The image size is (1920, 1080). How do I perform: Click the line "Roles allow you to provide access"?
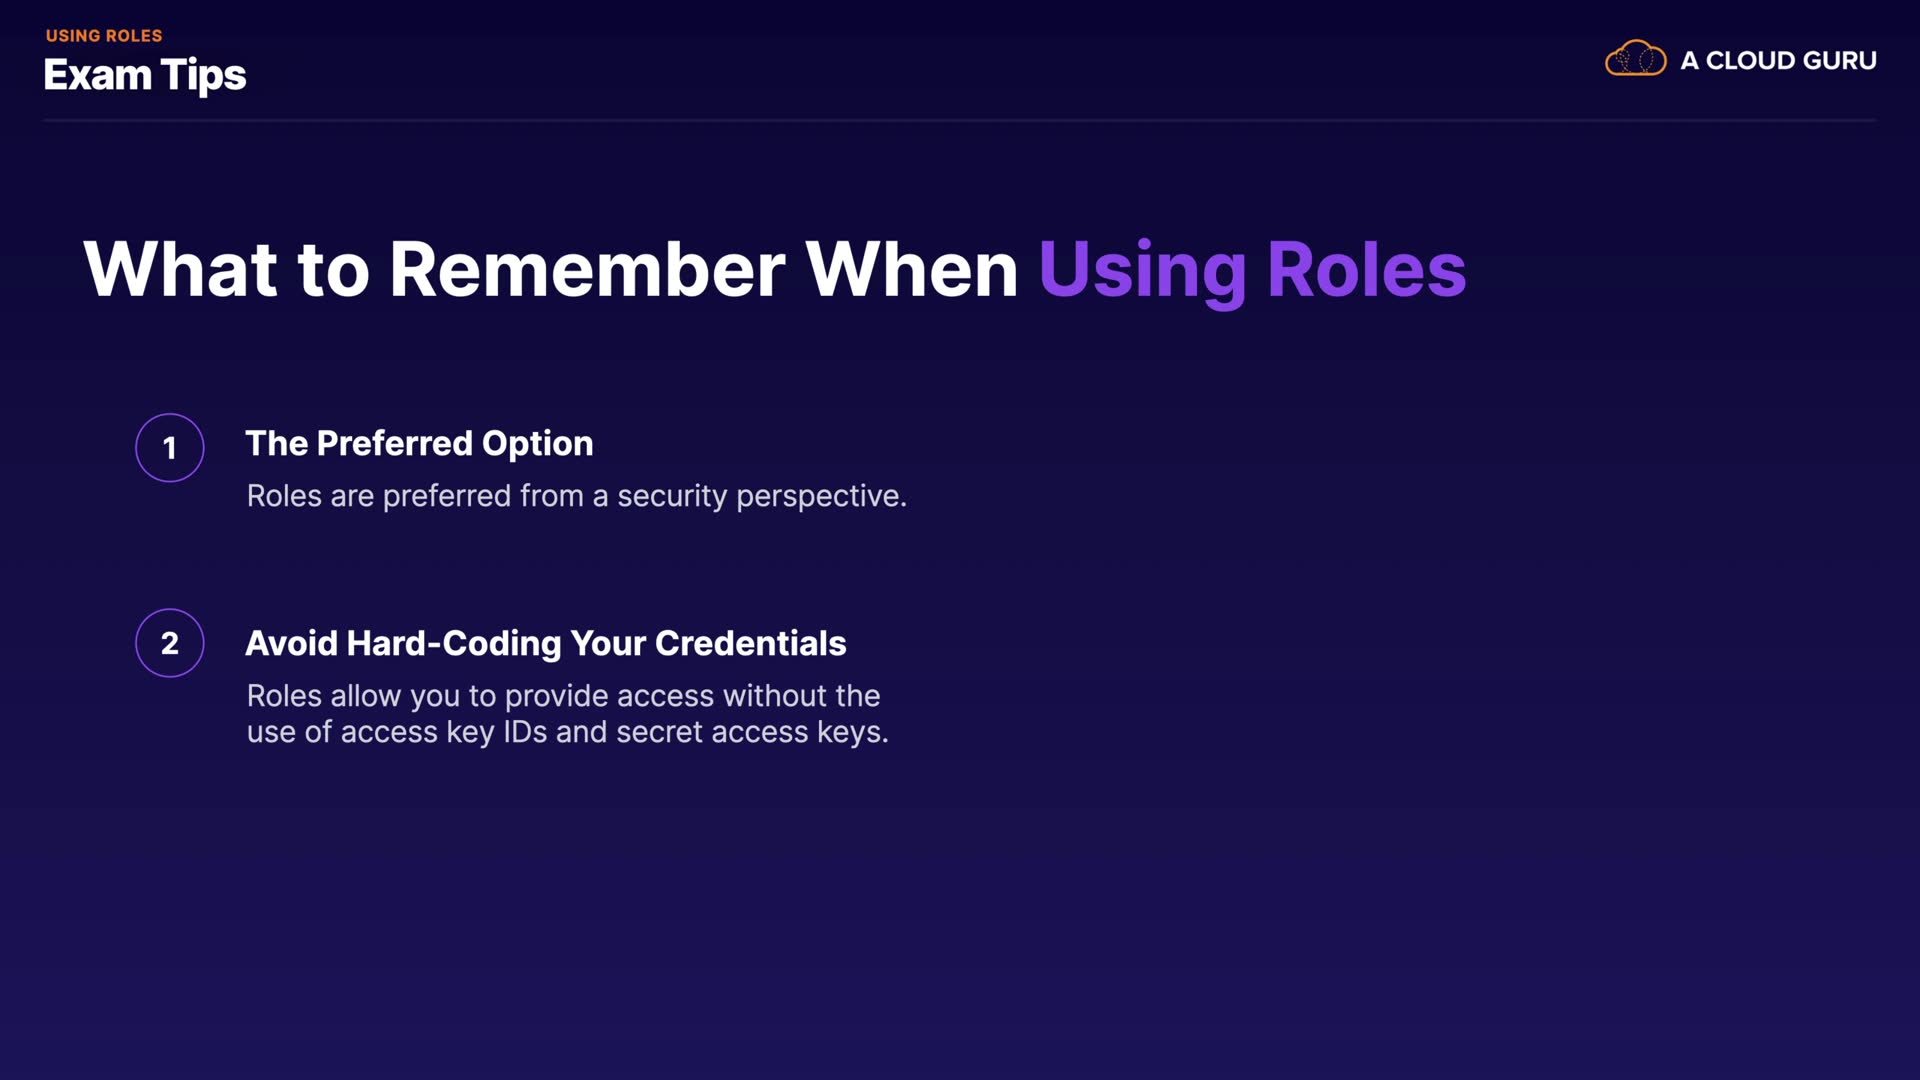[x=563, y=696]
